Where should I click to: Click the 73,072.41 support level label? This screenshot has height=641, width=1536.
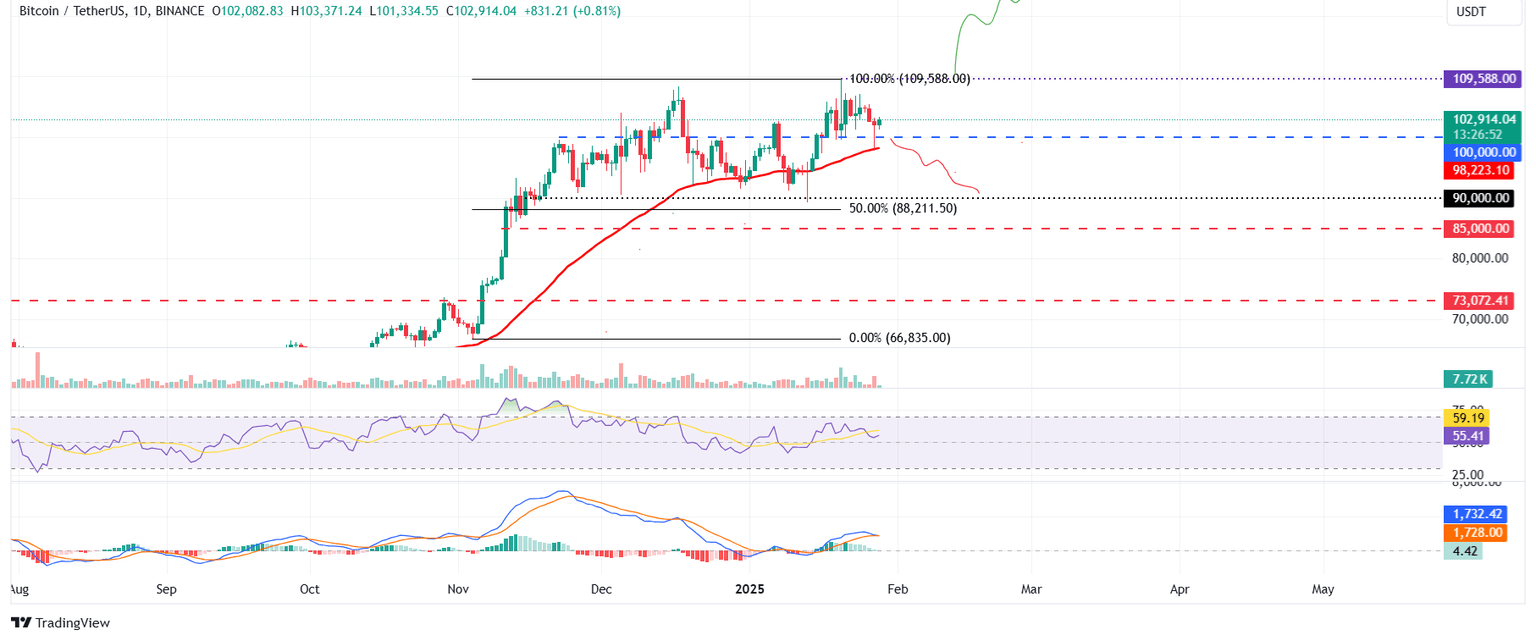(1480, 300)
